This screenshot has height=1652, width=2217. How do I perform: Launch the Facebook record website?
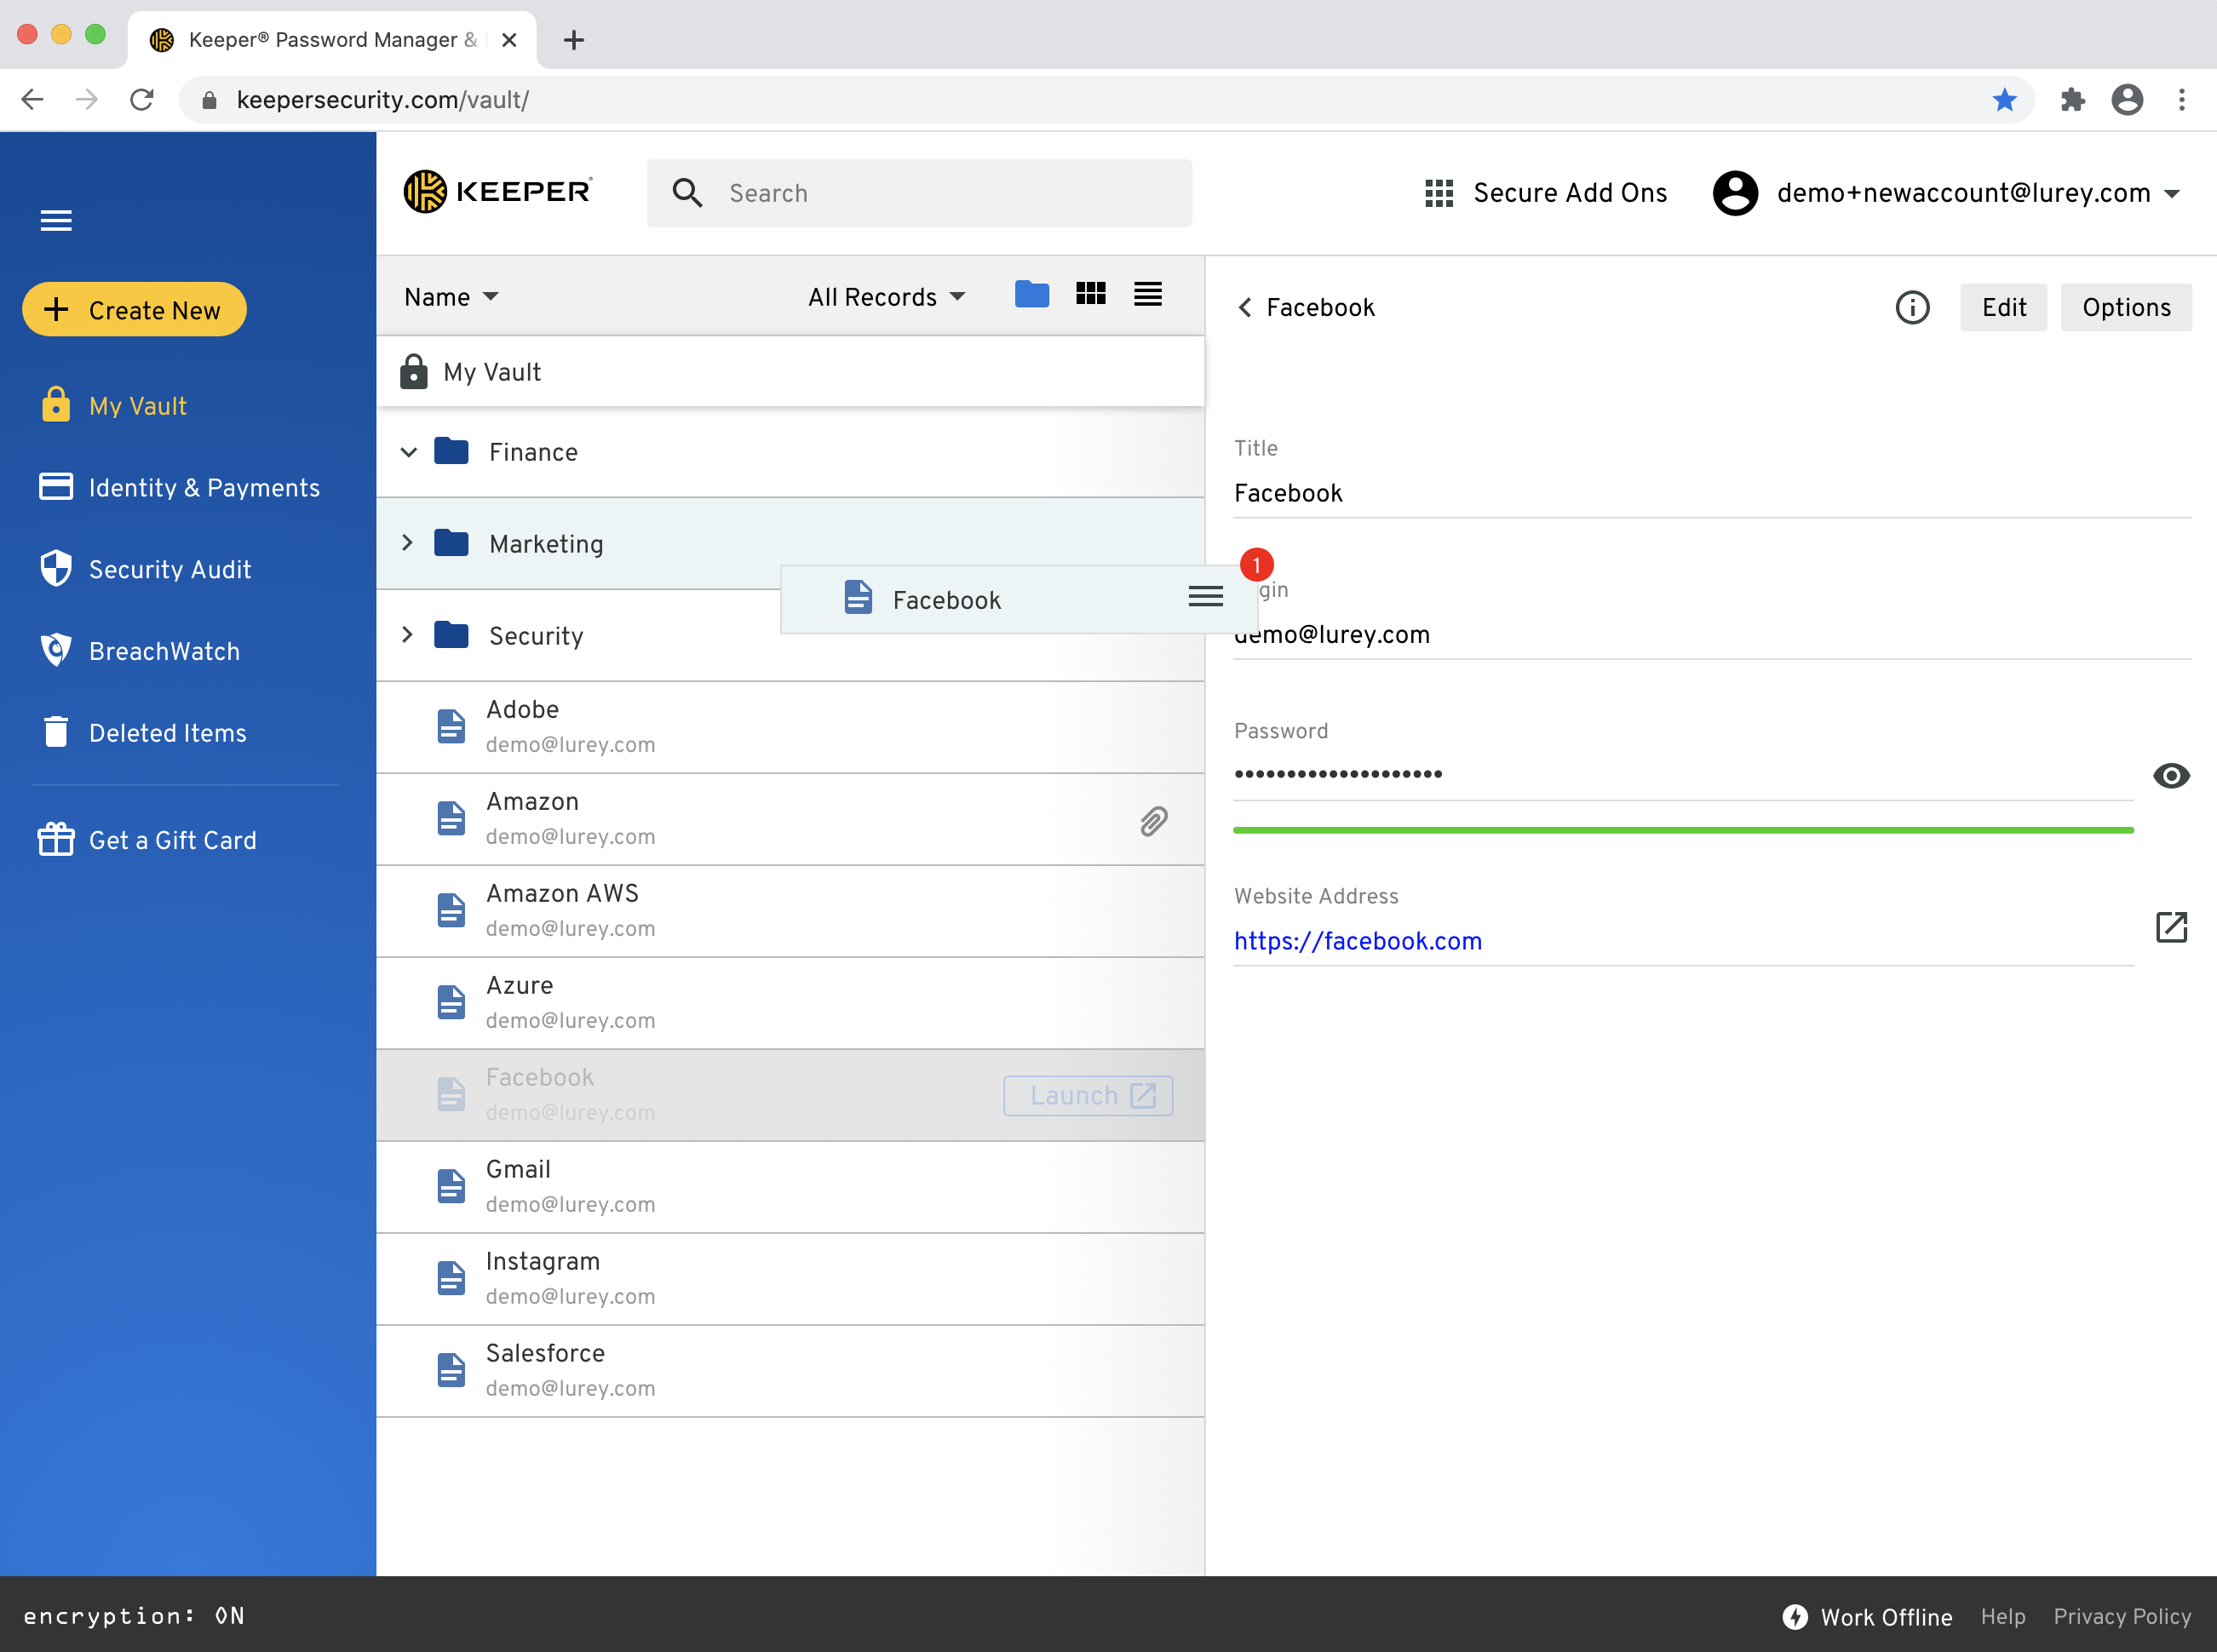click(1088, 1096)
